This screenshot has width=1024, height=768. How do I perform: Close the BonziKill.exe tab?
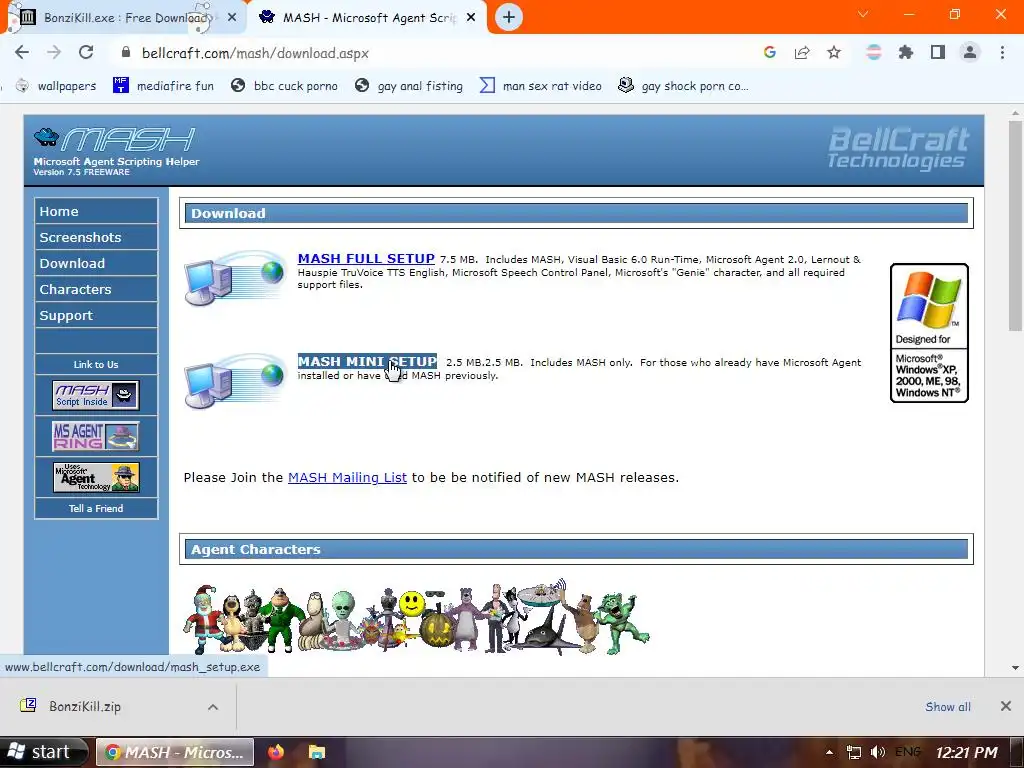232,18
